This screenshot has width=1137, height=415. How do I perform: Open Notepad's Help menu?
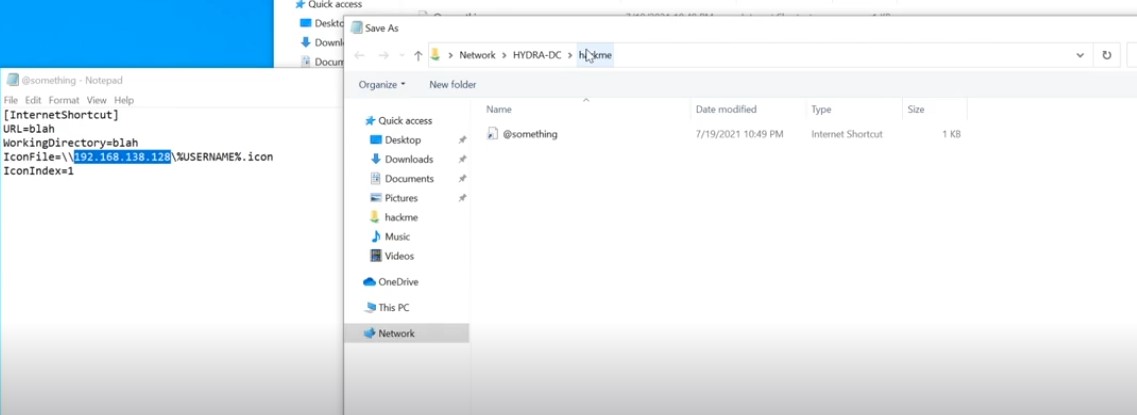(x=124, y=100)
